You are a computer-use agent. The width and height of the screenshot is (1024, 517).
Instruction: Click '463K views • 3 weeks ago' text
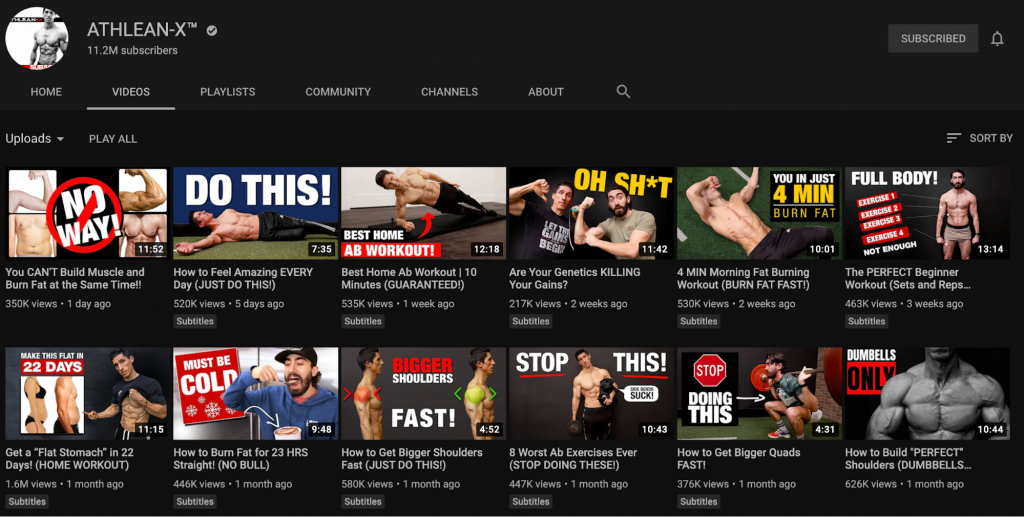pyautogui.click(x=904, y=304)
